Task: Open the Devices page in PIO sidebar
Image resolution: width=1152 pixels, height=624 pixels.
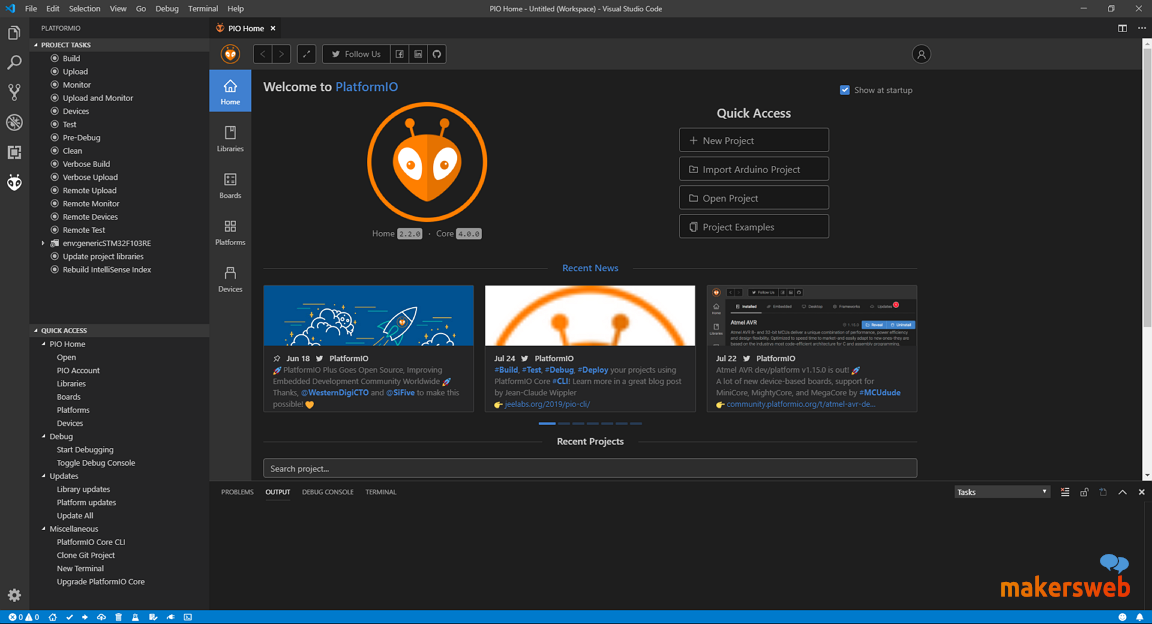Action: [x=230, y=279]
